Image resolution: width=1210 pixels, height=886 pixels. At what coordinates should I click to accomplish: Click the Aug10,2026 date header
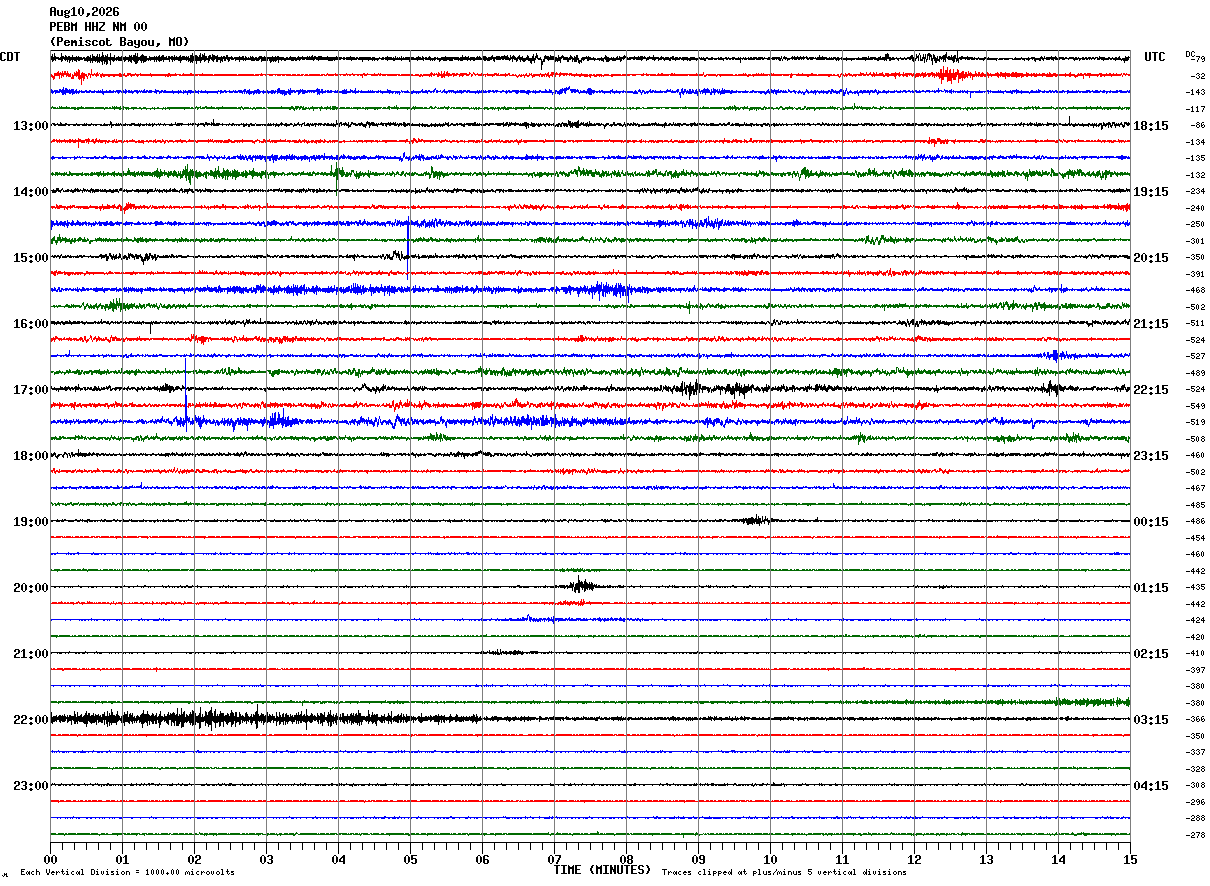point(84,12)
